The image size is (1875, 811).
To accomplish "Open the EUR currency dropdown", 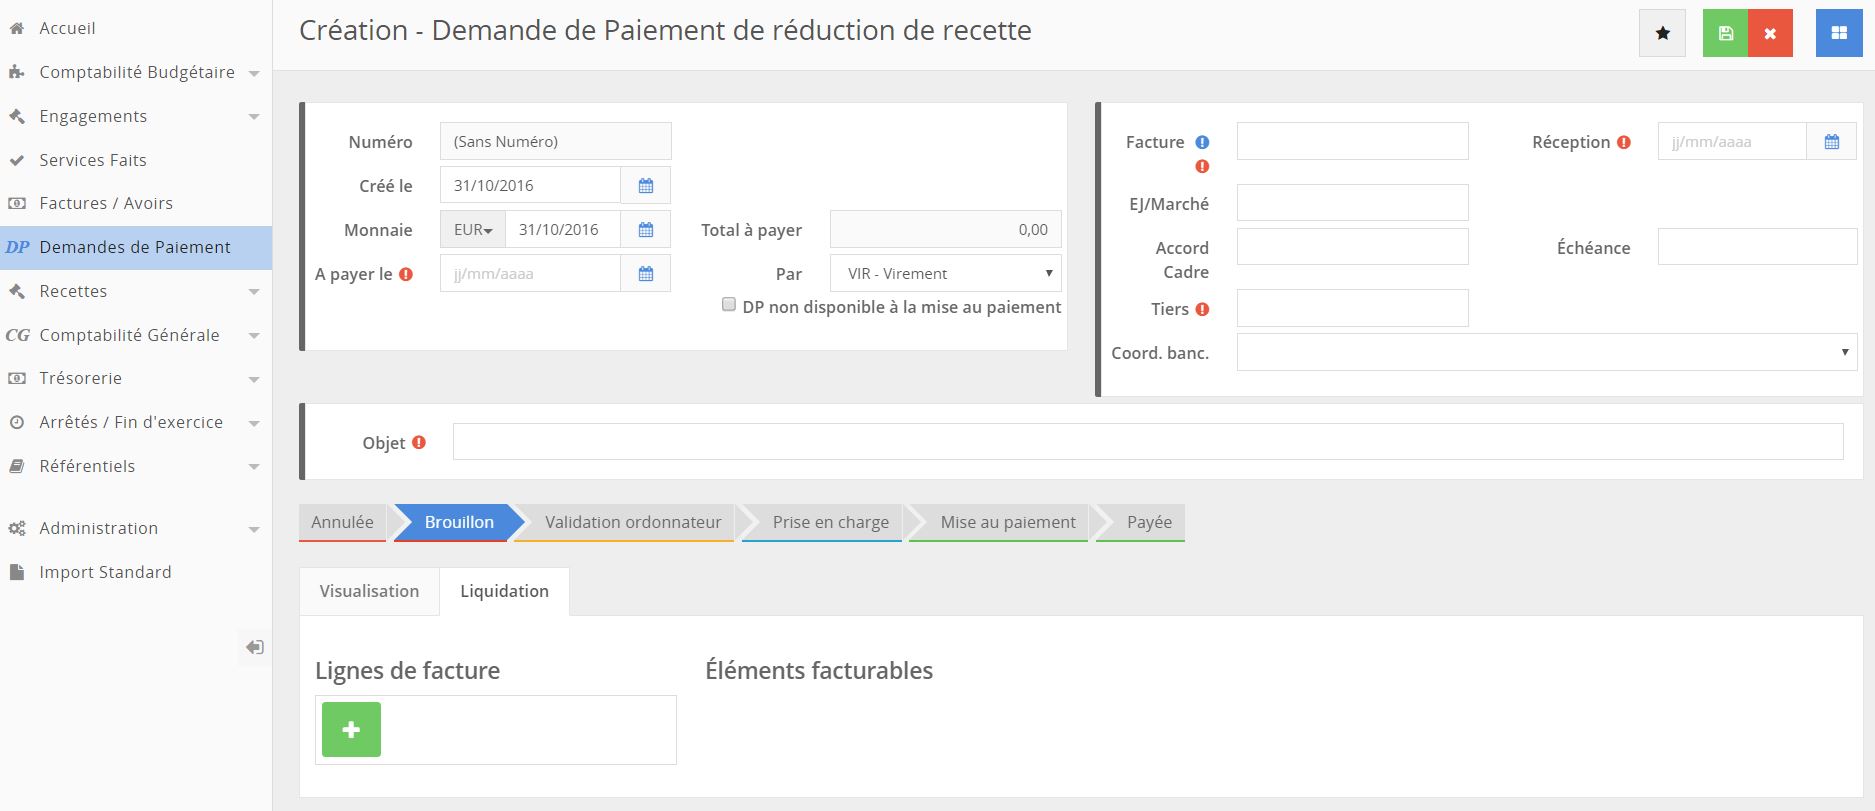I will [473, 230].
